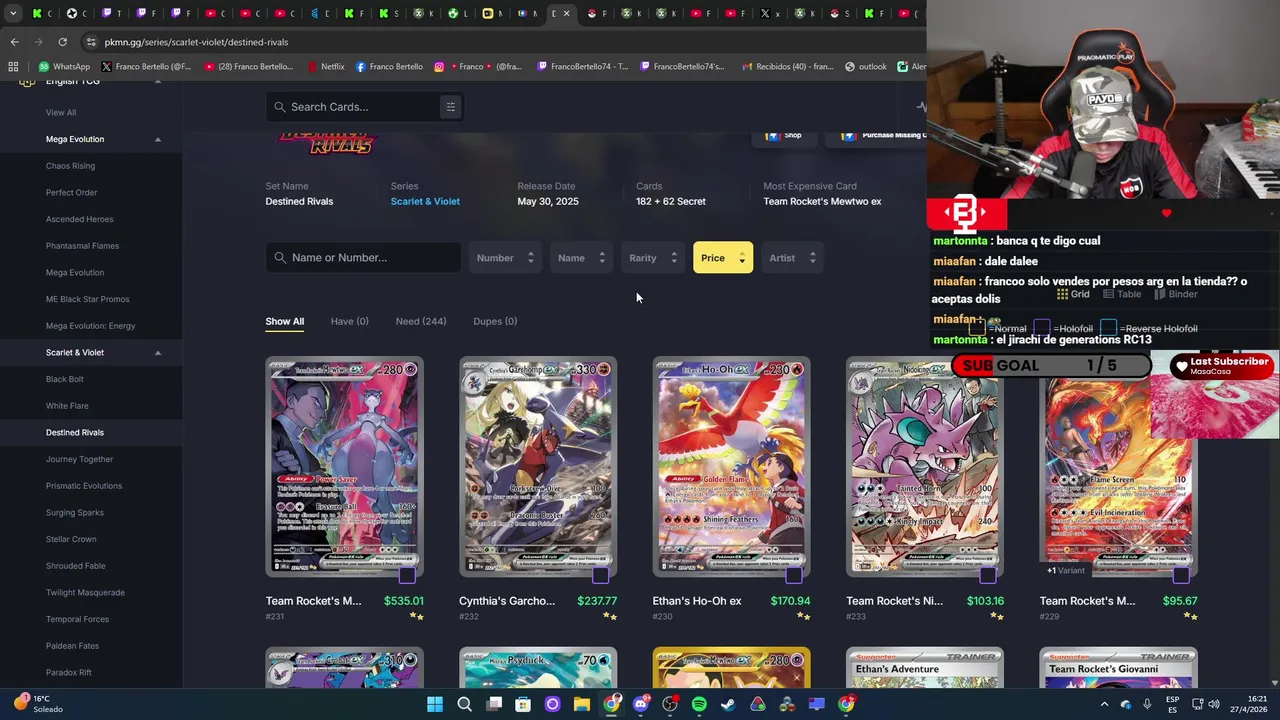
Task: Tick holofoil box on Ethan's Ho-Oh ex
Action: pyautogui.click(x=794, y=575)
